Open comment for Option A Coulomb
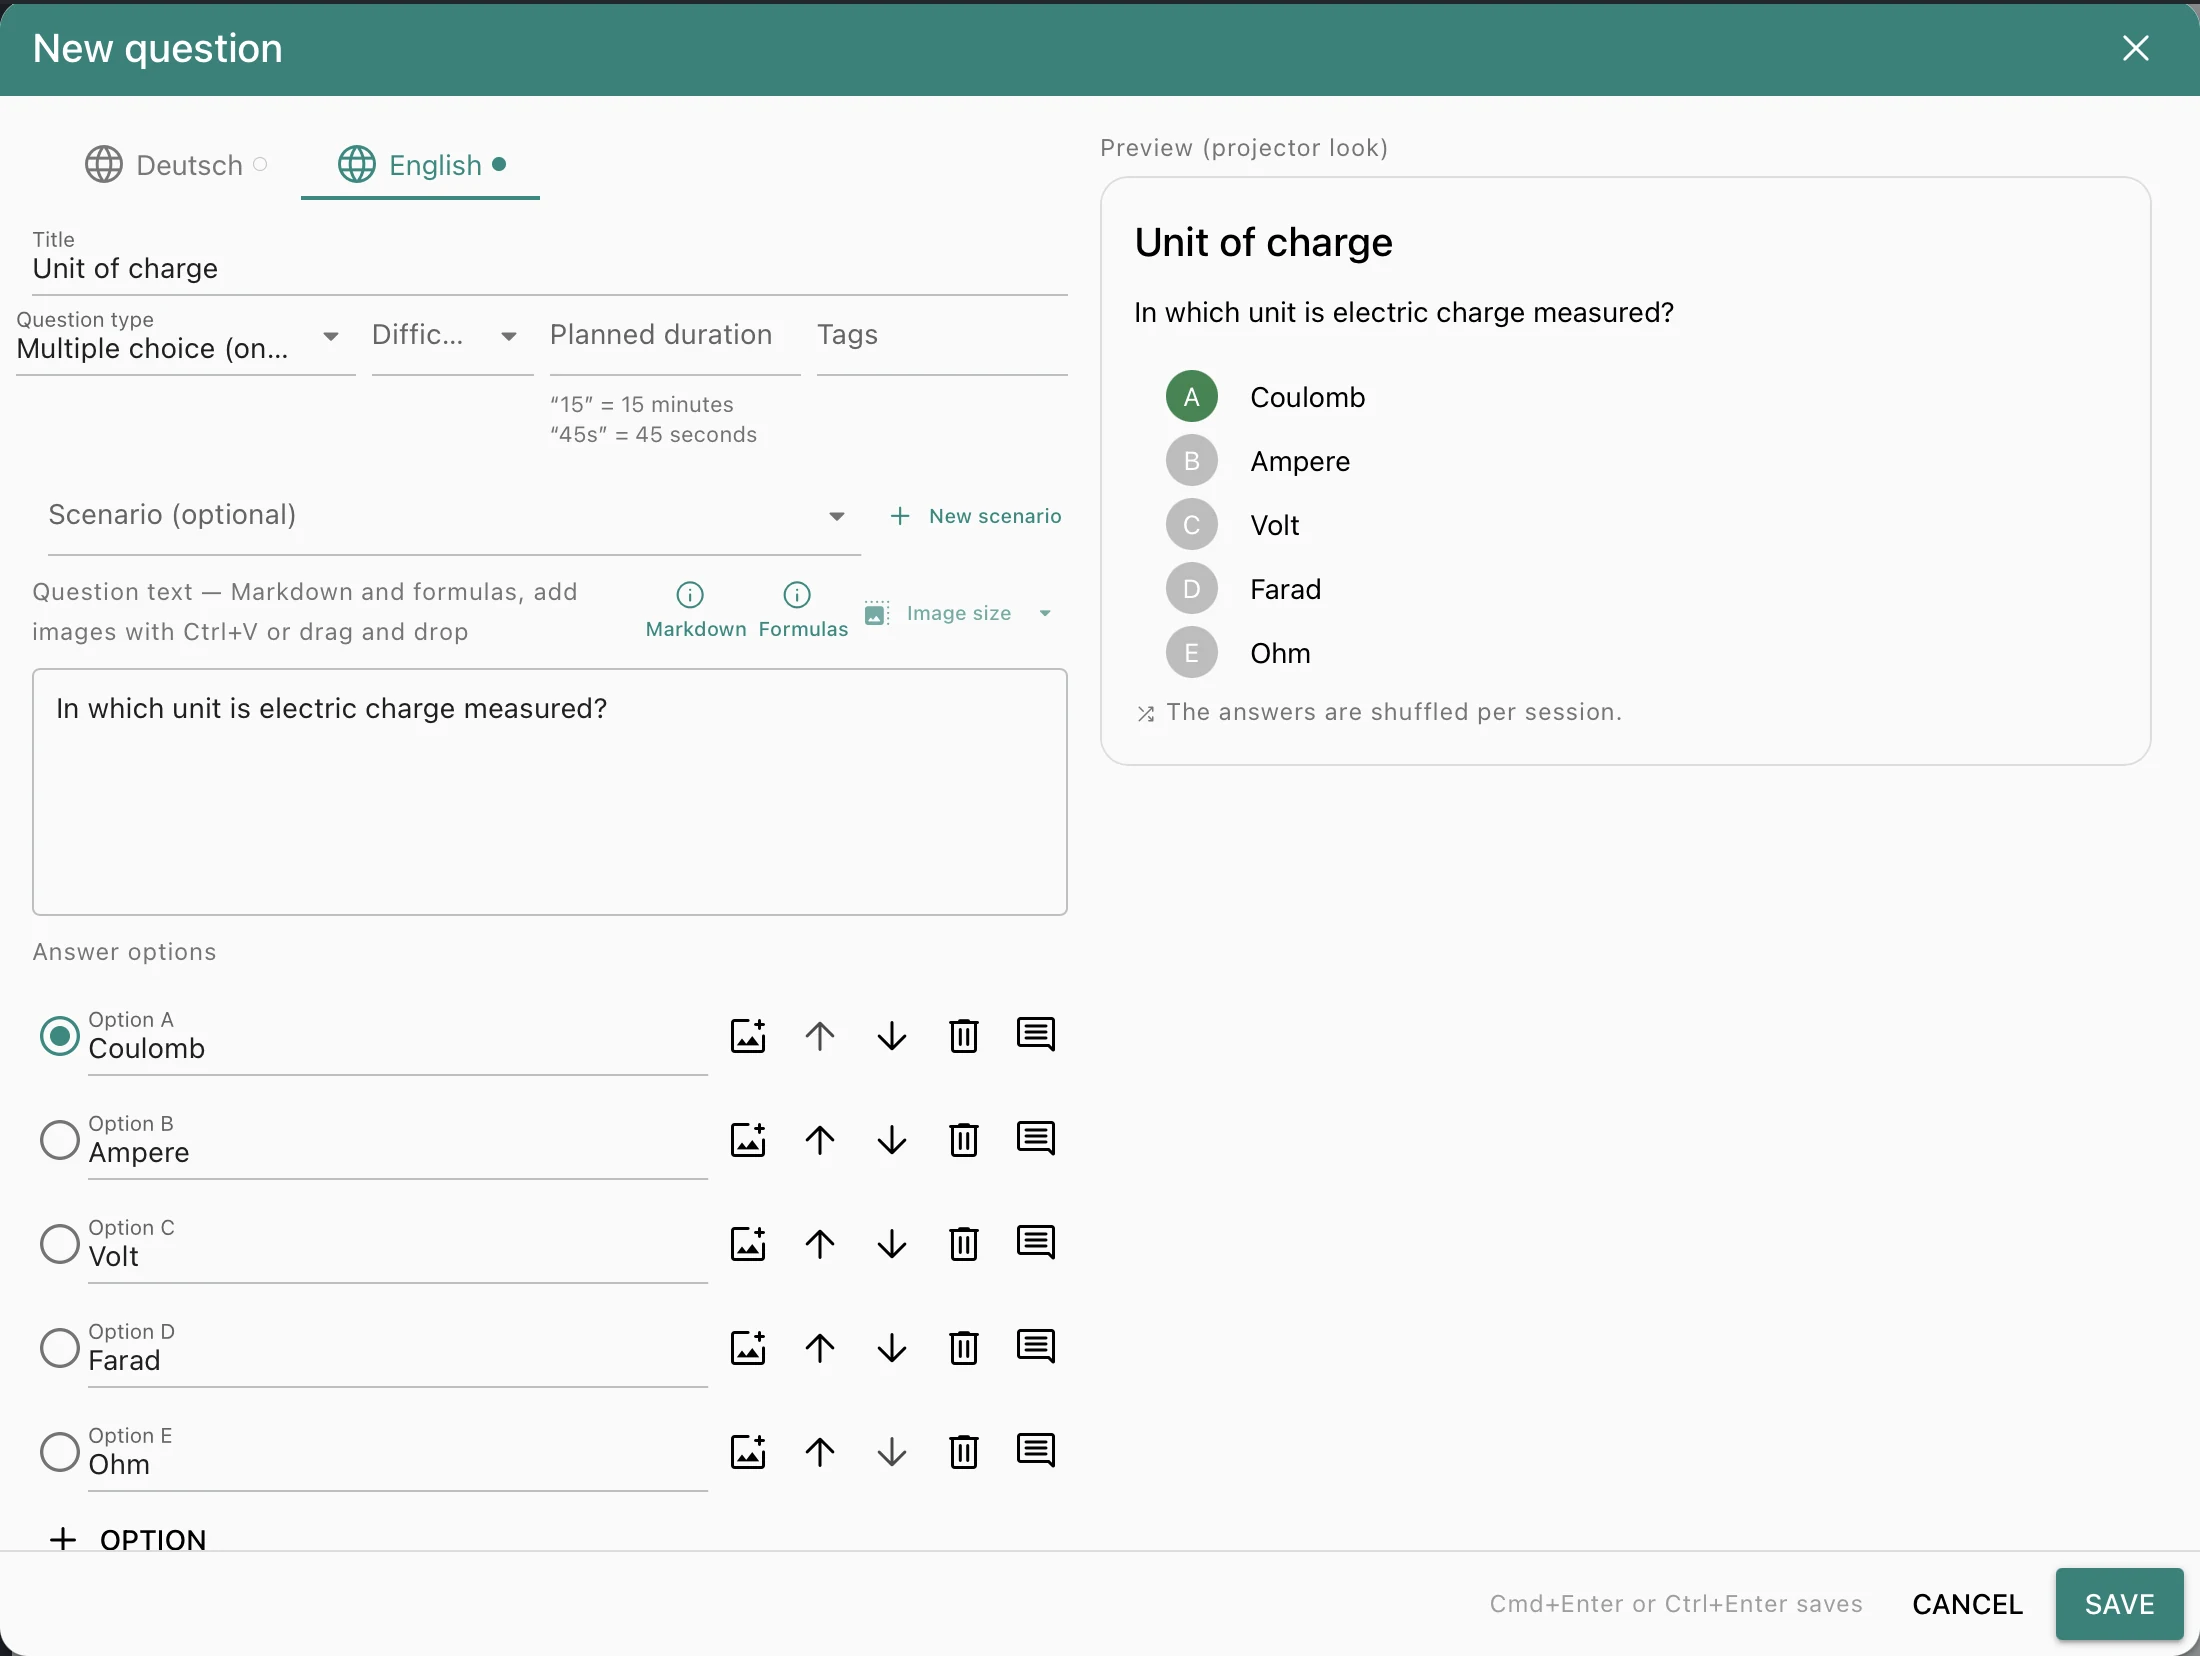Viewport: 2200px width, 1656px height. coord(1036,1036)
